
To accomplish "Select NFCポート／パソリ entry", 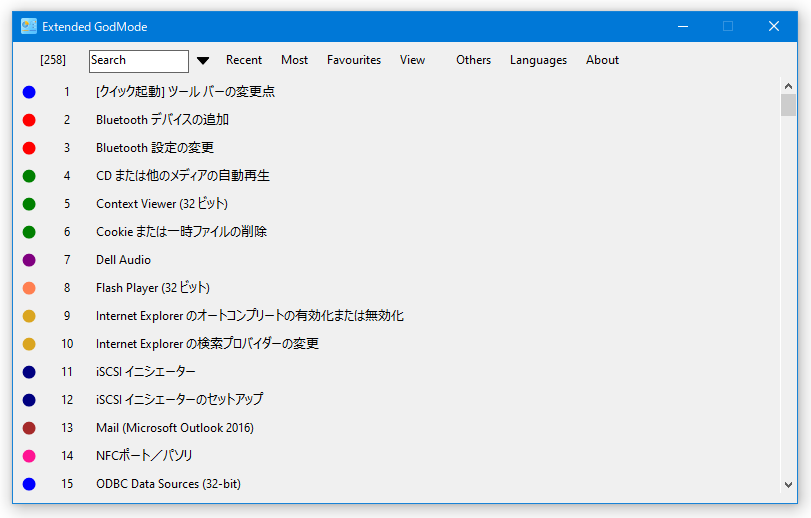I will pyautogui.click(x=144, y=455).
